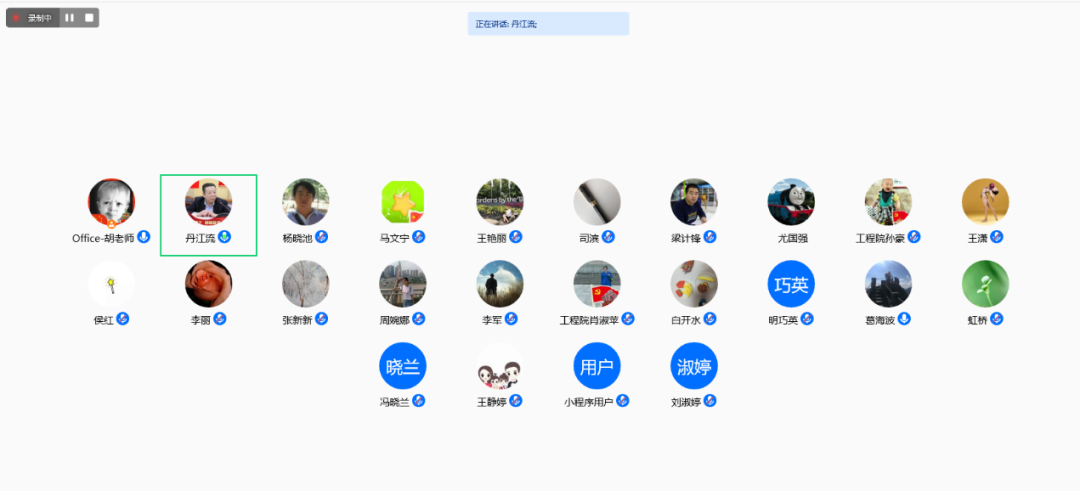Click the participant name 梁计锋

point(685,238)
